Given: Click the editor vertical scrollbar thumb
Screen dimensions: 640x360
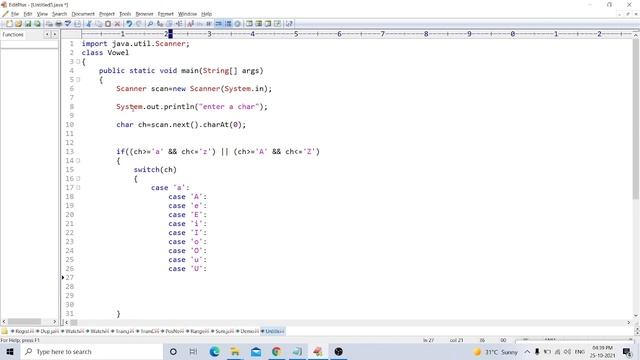Looking at the screenshot, I should pos(636,118).
